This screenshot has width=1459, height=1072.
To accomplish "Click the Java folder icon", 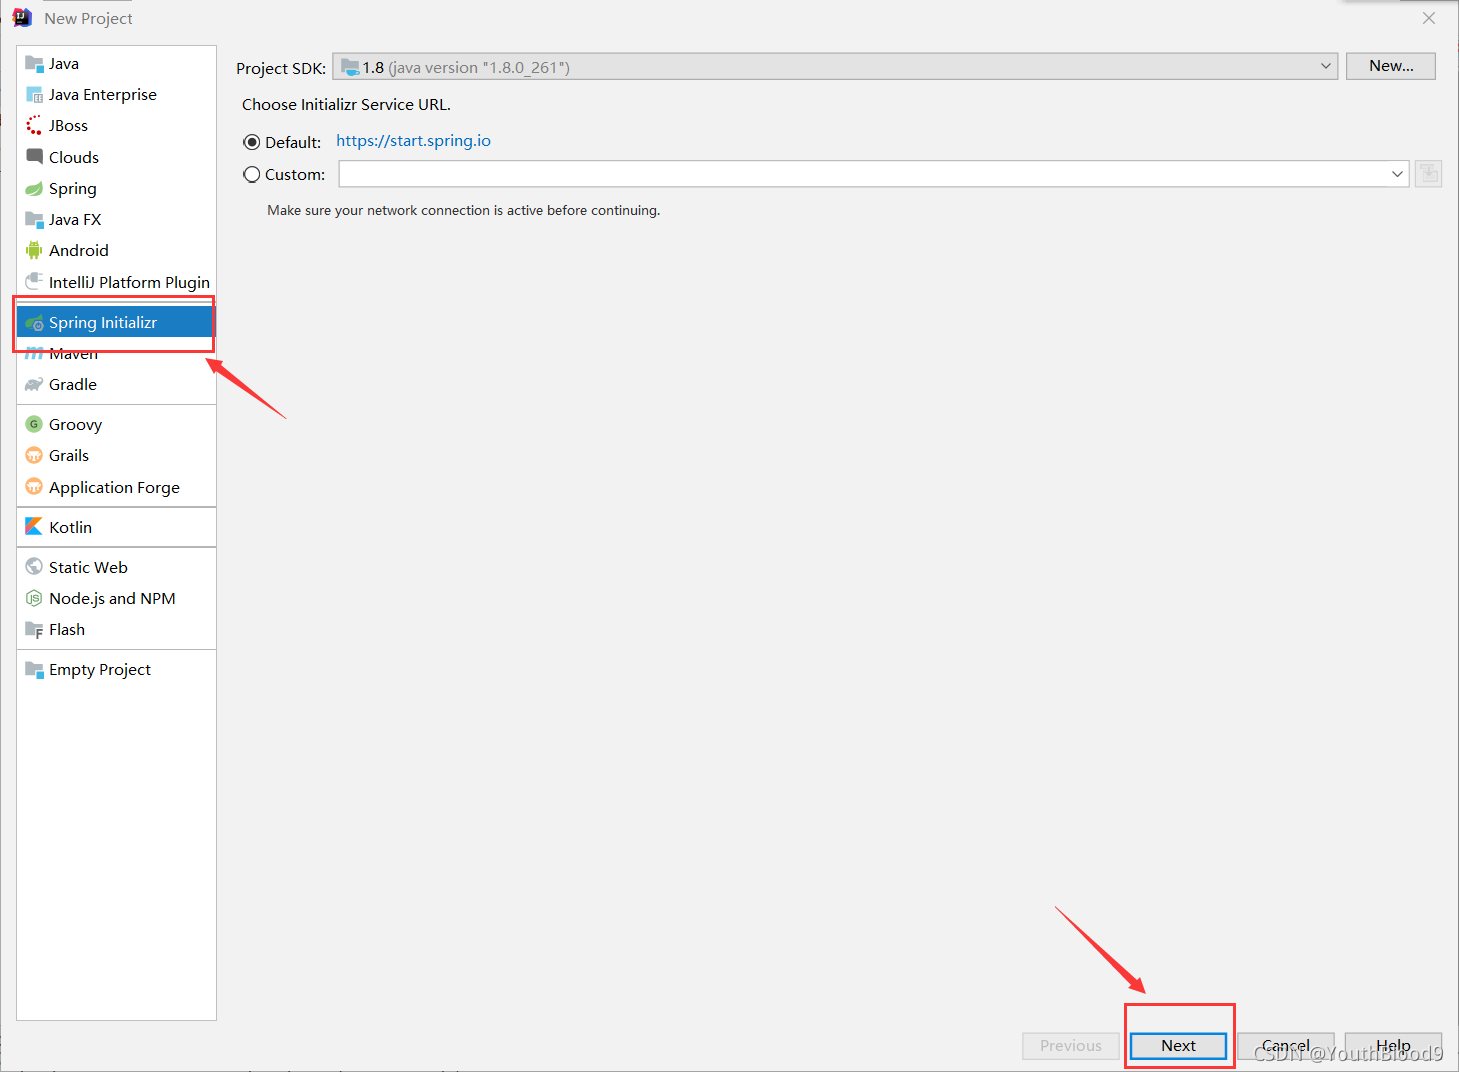I will (34, 64).
